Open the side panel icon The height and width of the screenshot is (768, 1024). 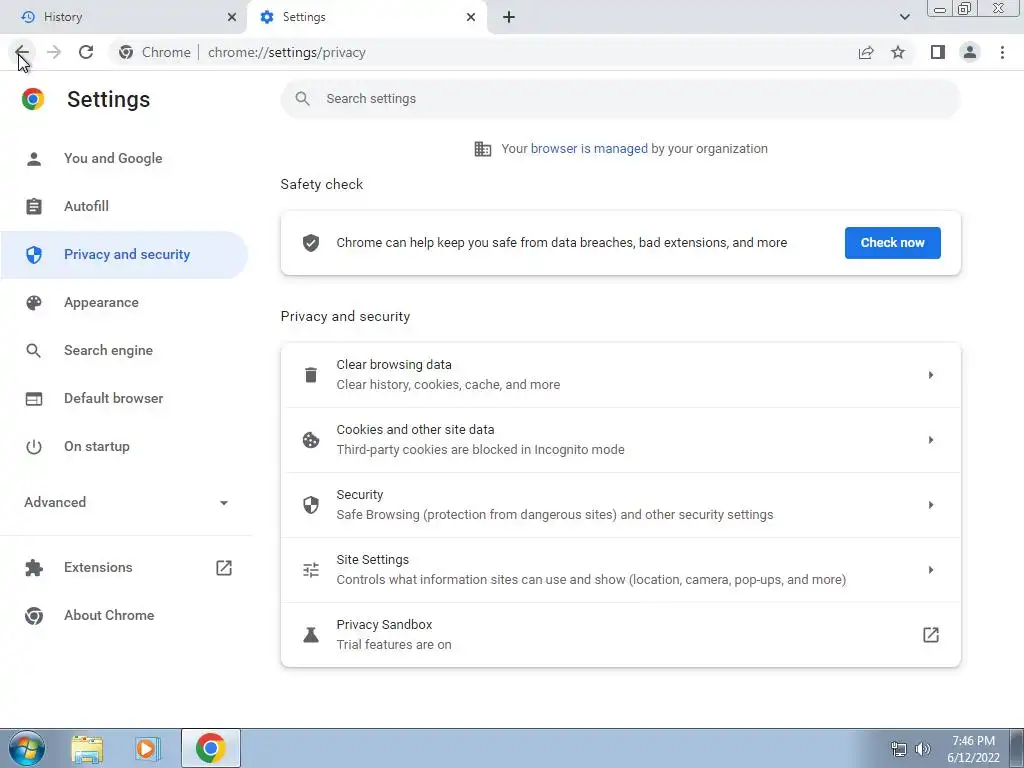point(938,52)
